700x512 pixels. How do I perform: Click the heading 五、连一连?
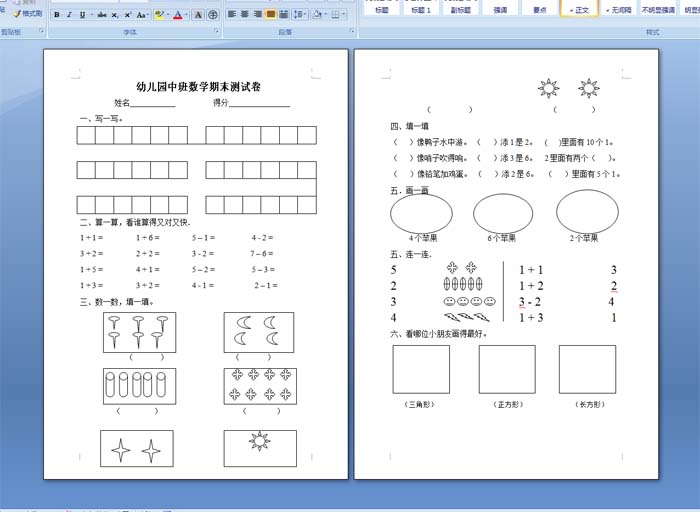[x=411, y=254]
